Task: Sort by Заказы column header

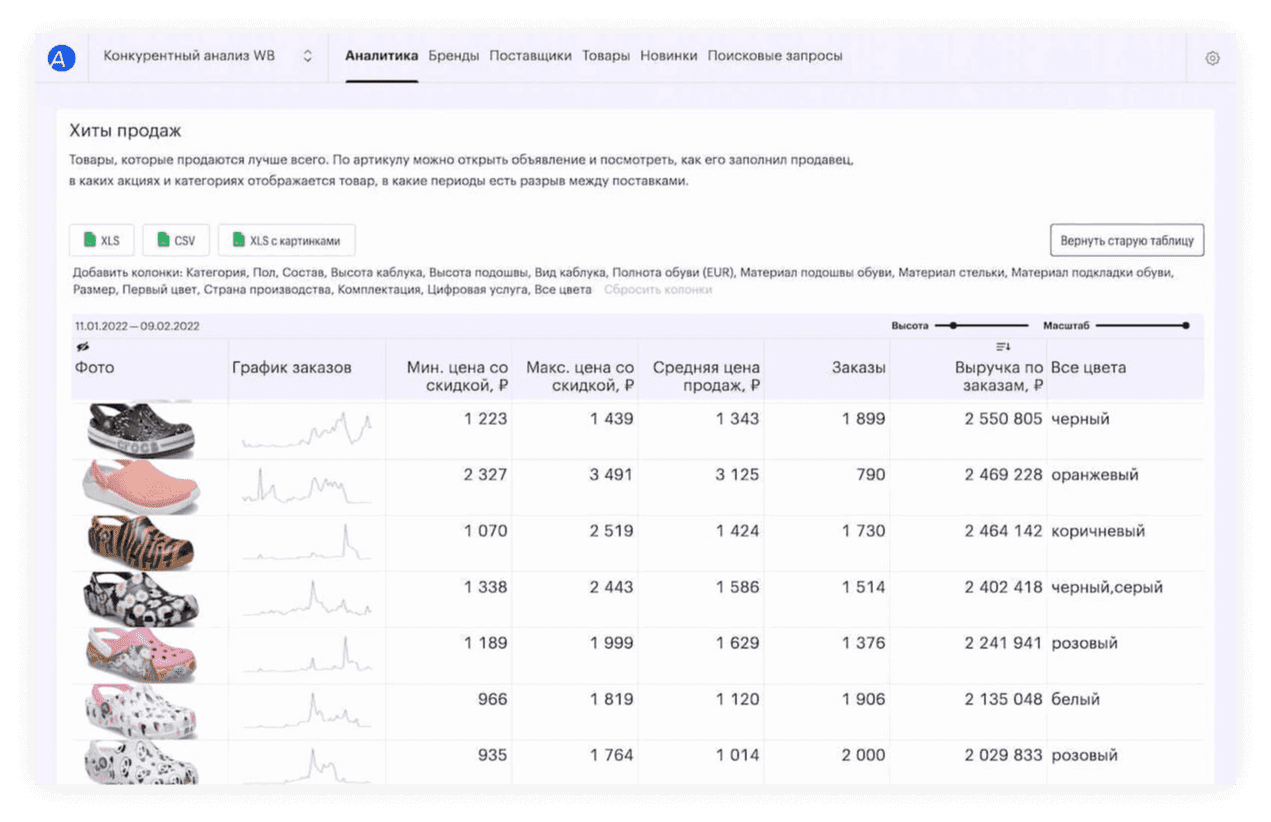Action: click(858, 367)
